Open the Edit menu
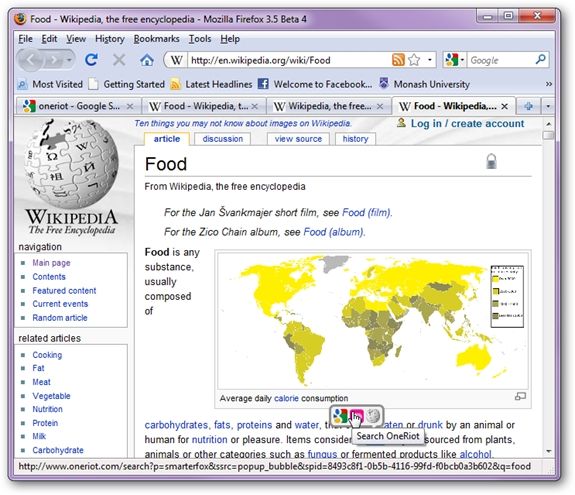This screenshot has width=575, height=495. click(49, 39)
